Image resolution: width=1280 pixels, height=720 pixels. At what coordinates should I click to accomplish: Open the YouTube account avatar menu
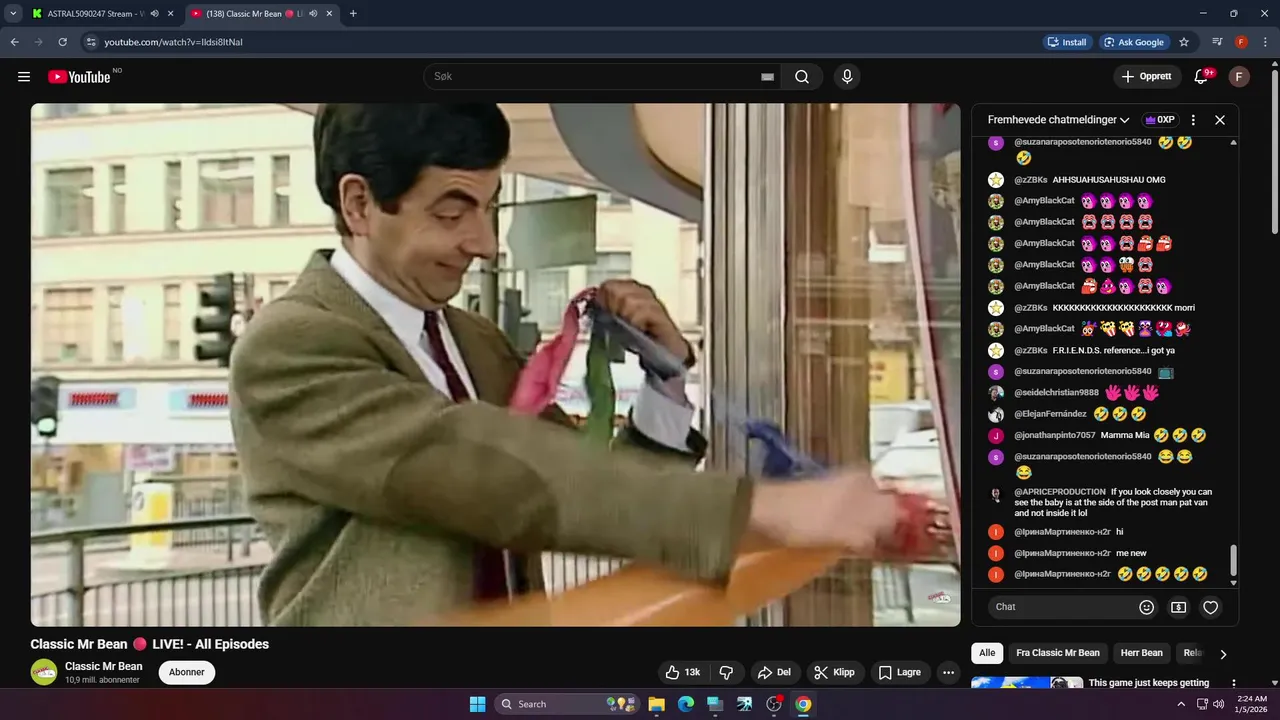1239,77
